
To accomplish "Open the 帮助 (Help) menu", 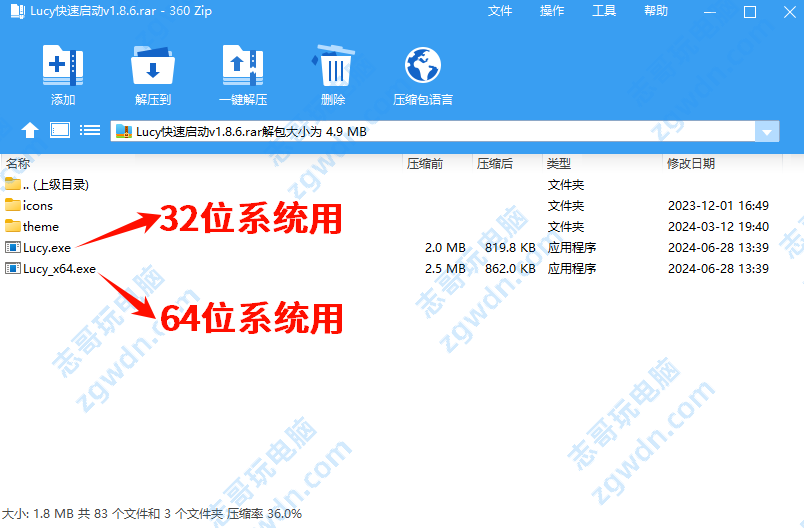I will [x=656, y=11].
